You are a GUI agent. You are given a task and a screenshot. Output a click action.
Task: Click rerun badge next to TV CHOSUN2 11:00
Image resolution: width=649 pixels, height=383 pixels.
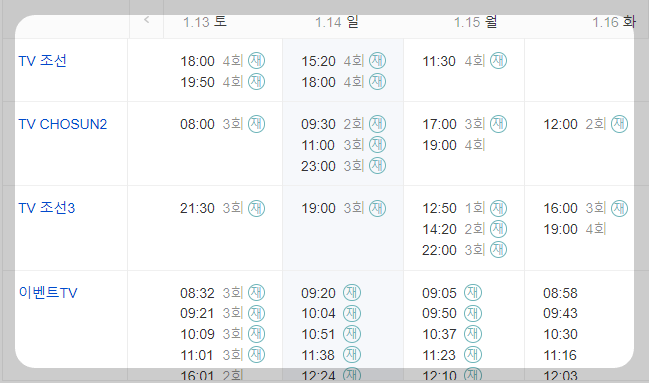tap(377, 145)
